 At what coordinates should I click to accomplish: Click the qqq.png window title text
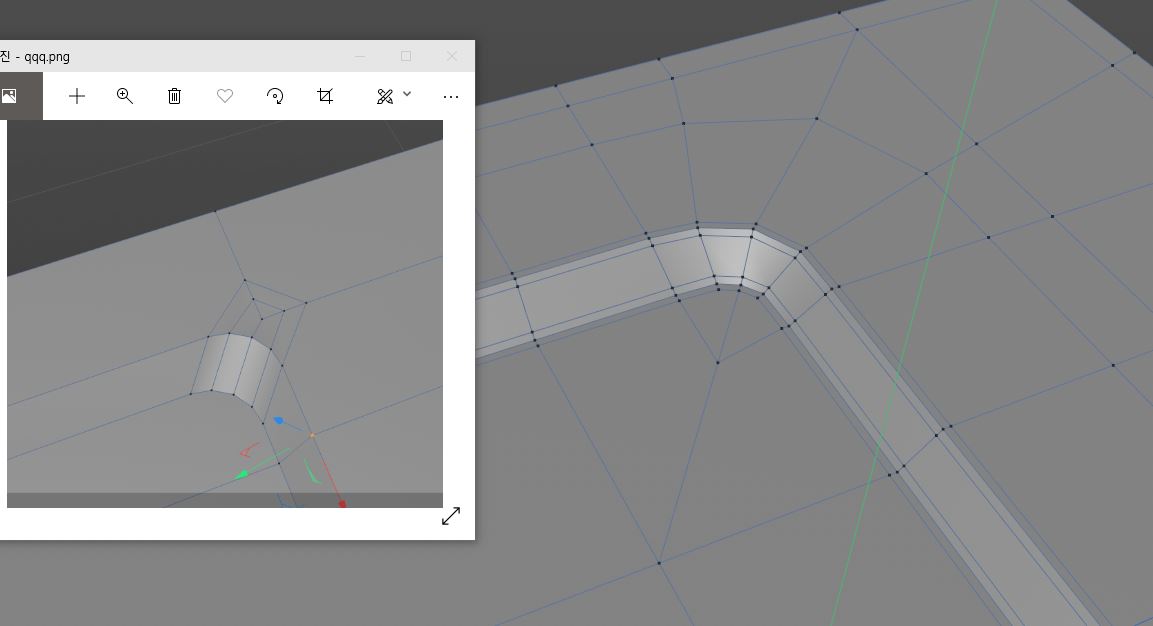pos(35,57)
